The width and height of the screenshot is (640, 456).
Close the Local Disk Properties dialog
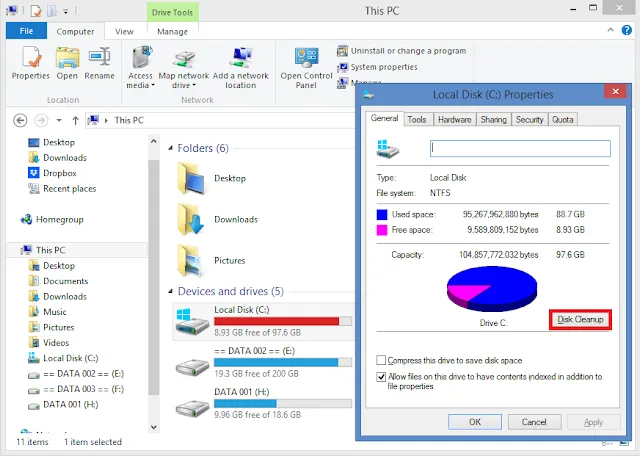(616, 91)
